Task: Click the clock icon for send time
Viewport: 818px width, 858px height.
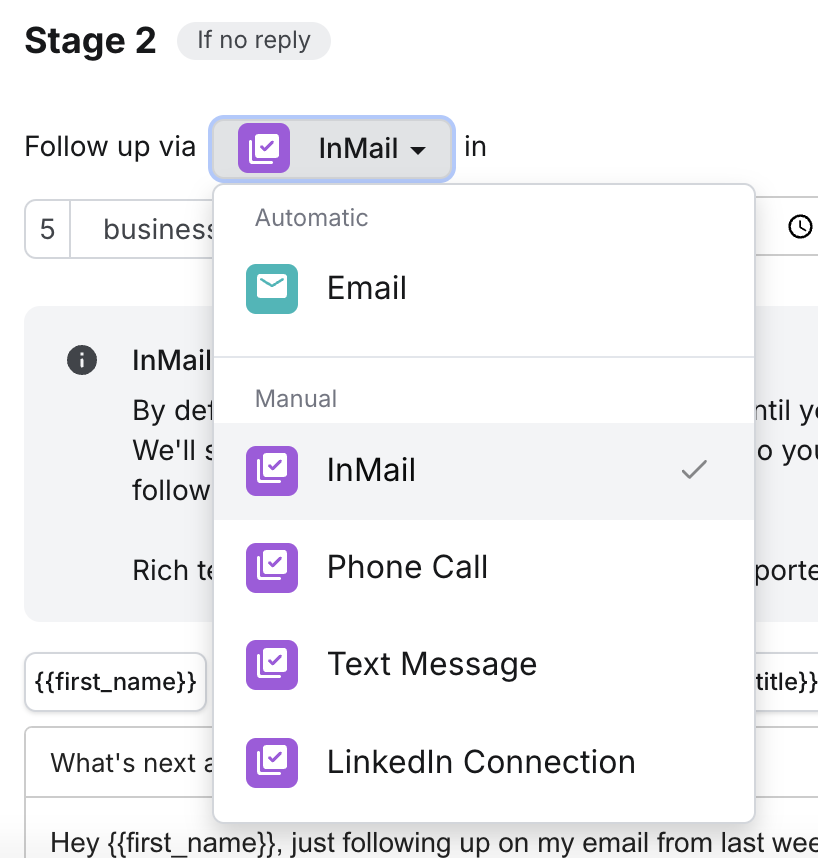Action: [x=800, y=227]
